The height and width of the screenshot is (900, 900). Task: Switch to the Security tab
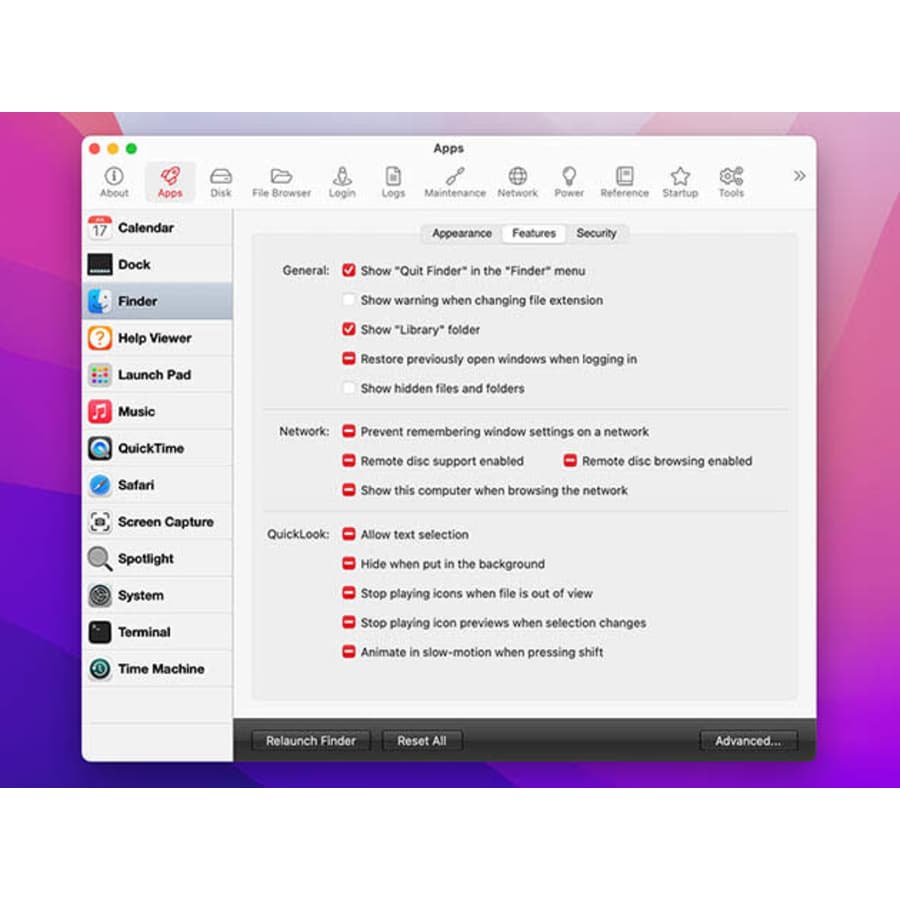click(x=598, y=233)
